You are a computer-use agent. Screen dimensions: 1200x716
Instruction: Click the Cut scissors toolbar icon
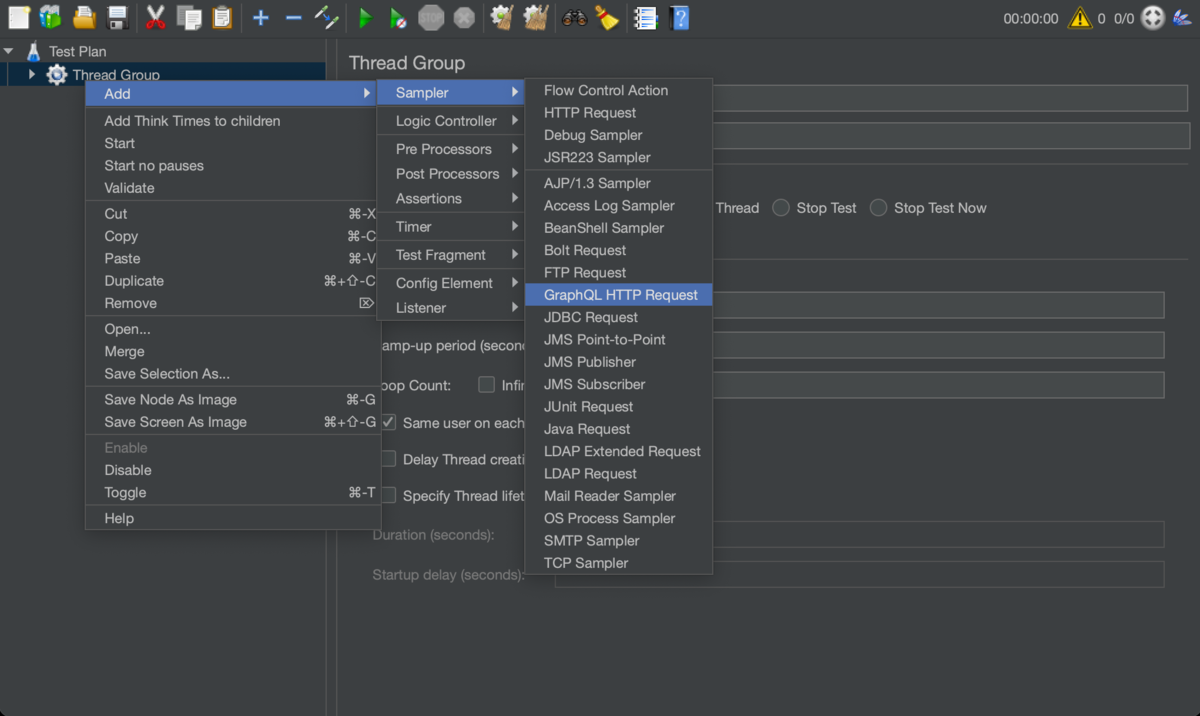(155, 17)
